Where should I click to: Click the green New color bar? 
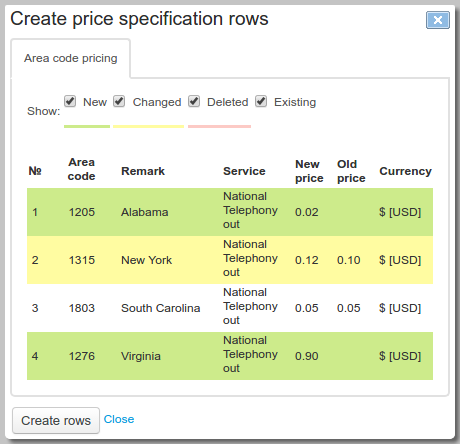(87, 126)
